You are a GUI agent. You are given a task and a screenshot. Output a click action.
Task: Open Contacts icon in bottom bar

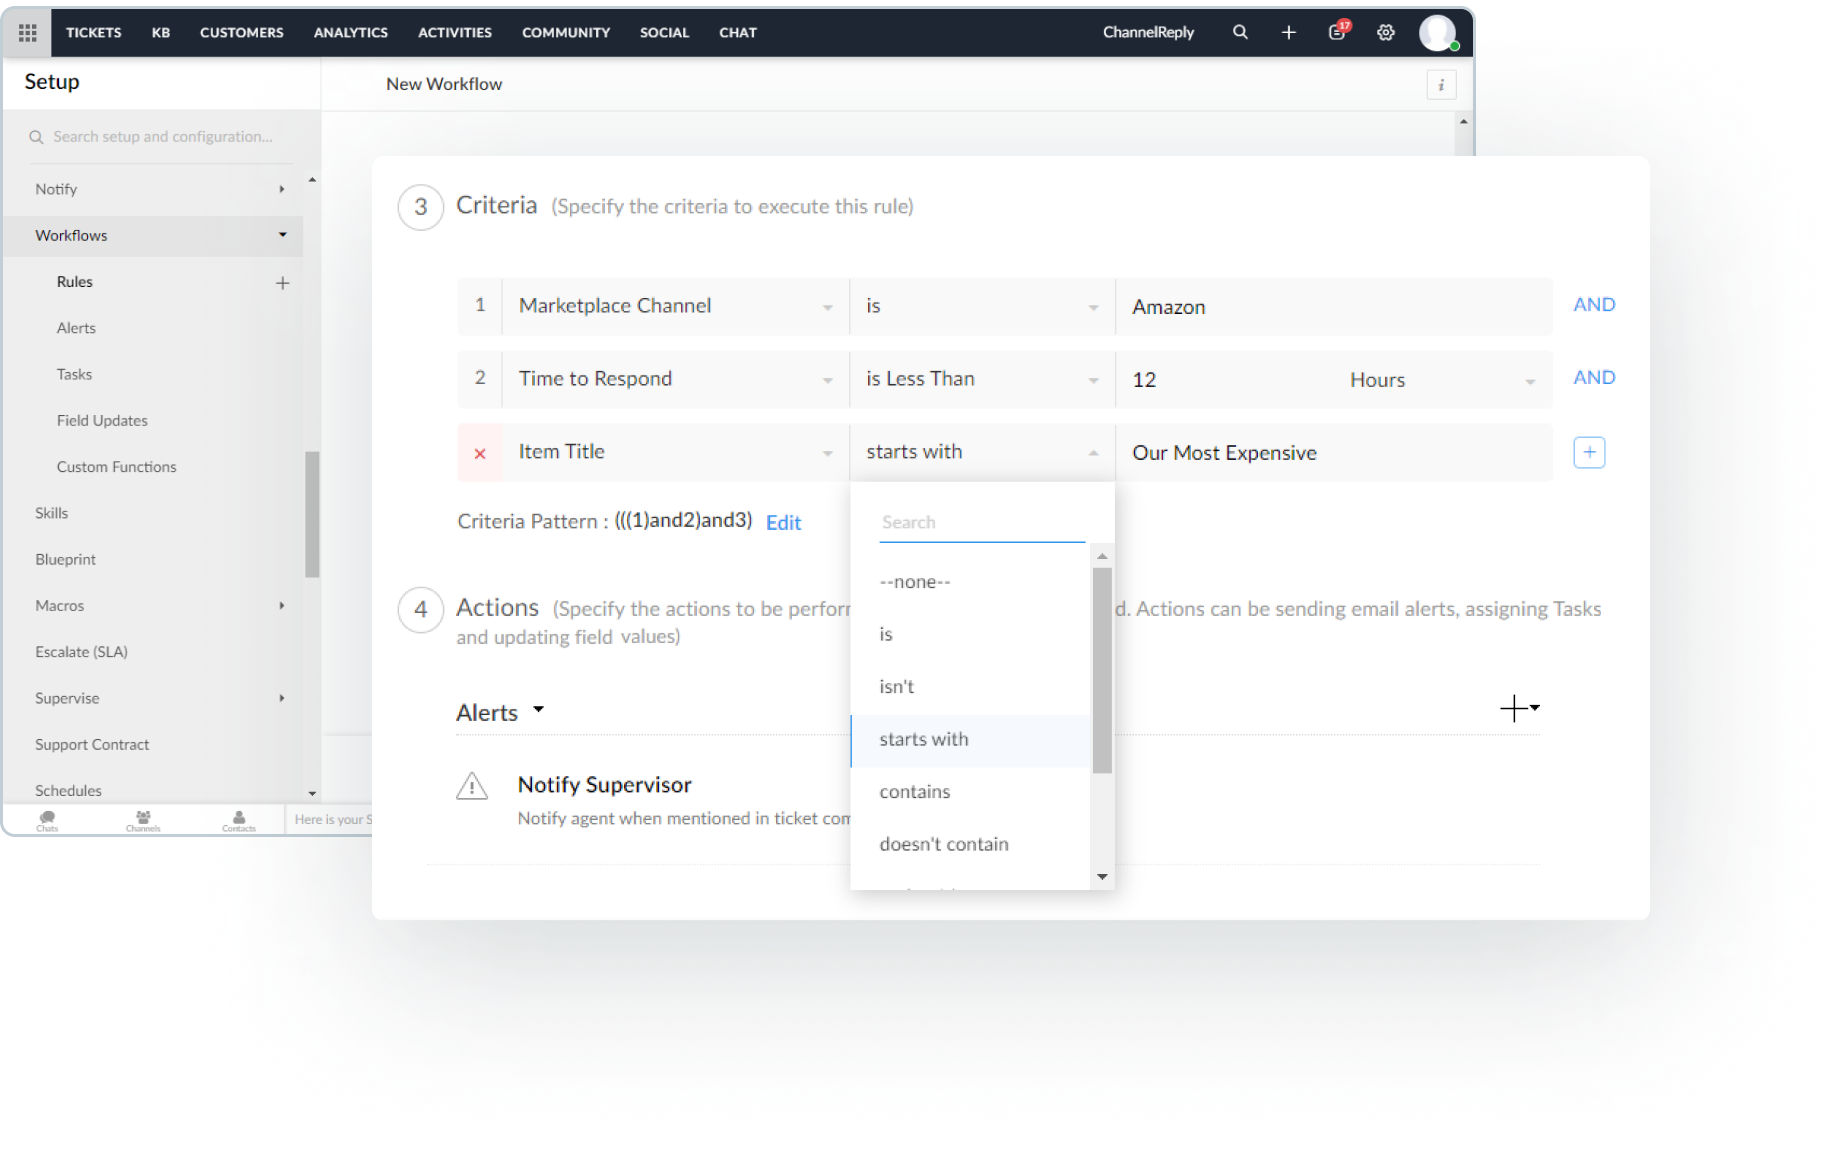(239, 821)
